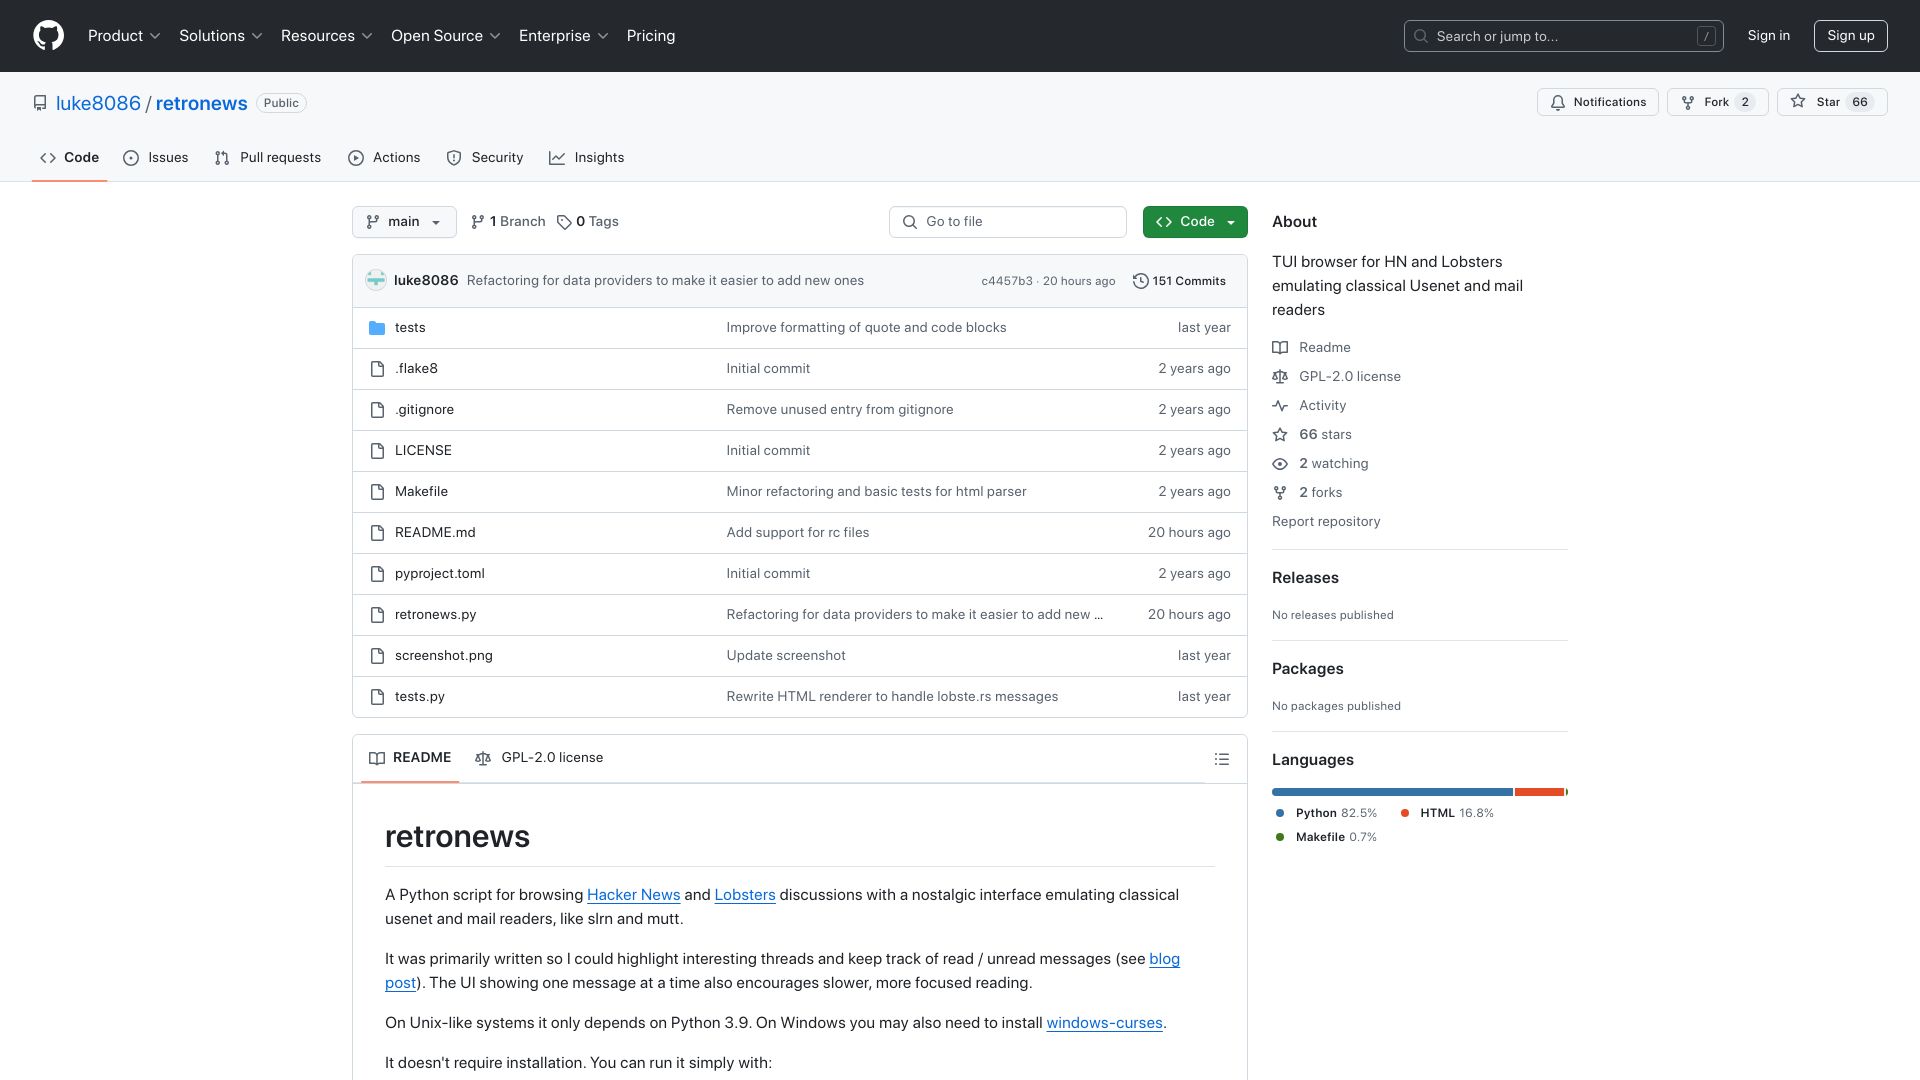Open the Insights tab
1920x1080 pixels.
587,158
